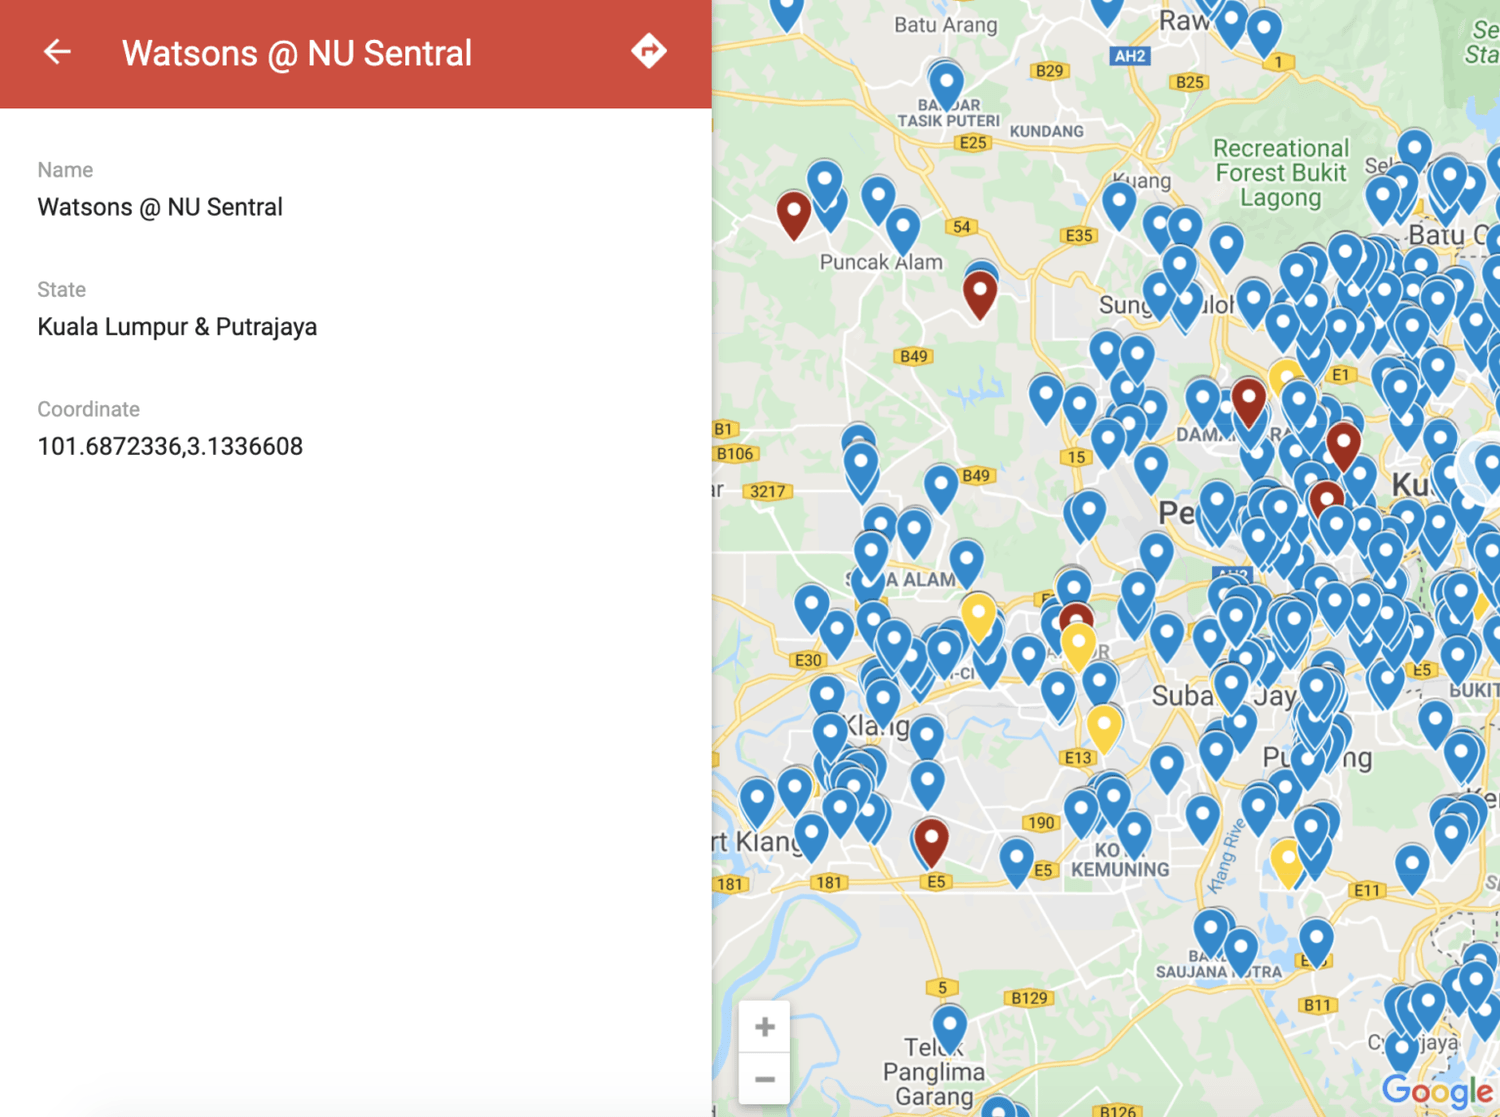Click the coordinate value 101.6872336,3.1336608

(170, 446)
